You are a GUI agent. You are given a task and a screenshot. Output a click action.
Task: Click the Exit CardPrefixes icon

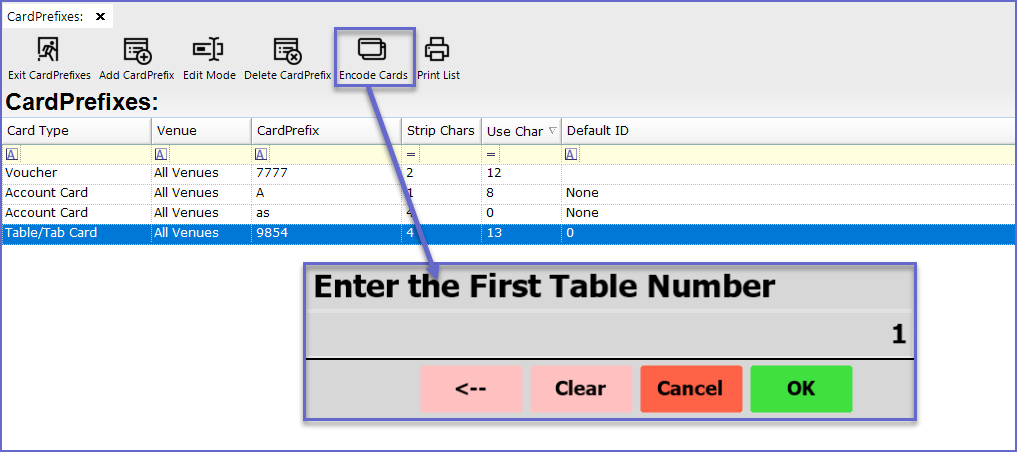(49, 50)
